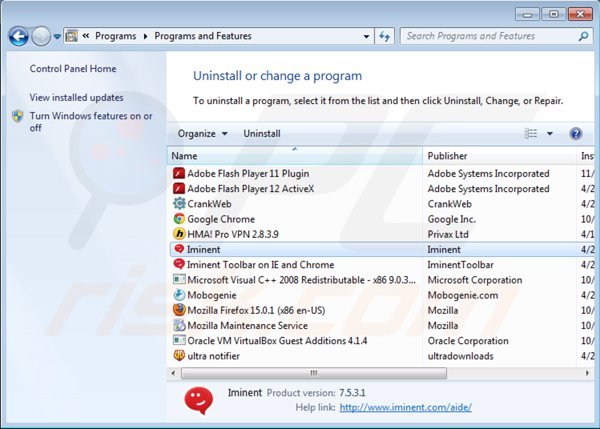Screen dimensions: 600x429
Task: Select the CrankWeb program name
Action: pos(209,204)
